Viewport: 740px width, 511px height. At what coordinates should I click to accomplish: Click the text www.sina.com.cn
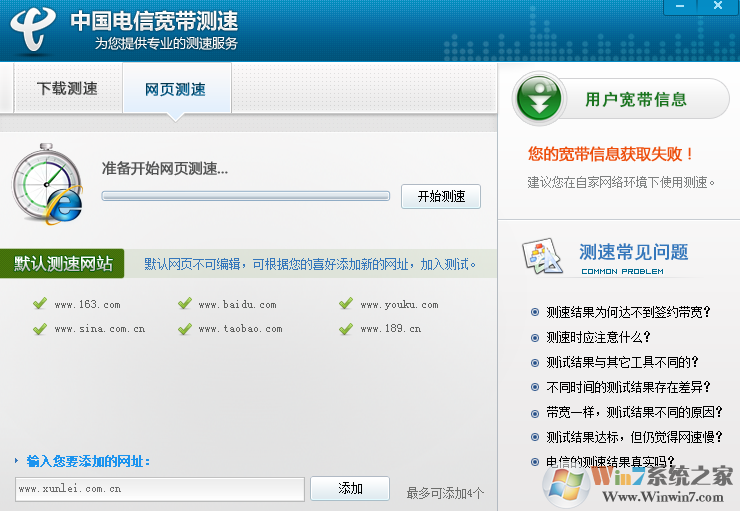100,329
